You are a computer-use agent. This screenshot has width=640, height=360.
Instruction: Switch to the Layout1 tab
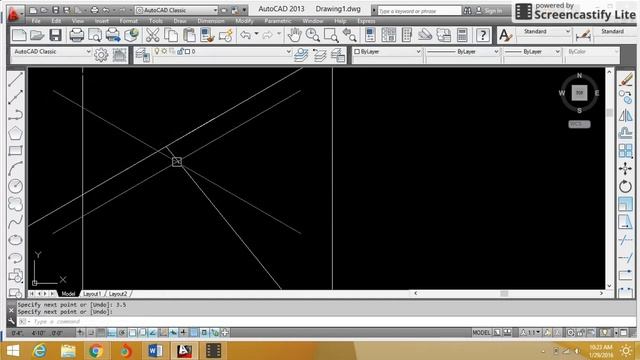coord(92,294)
